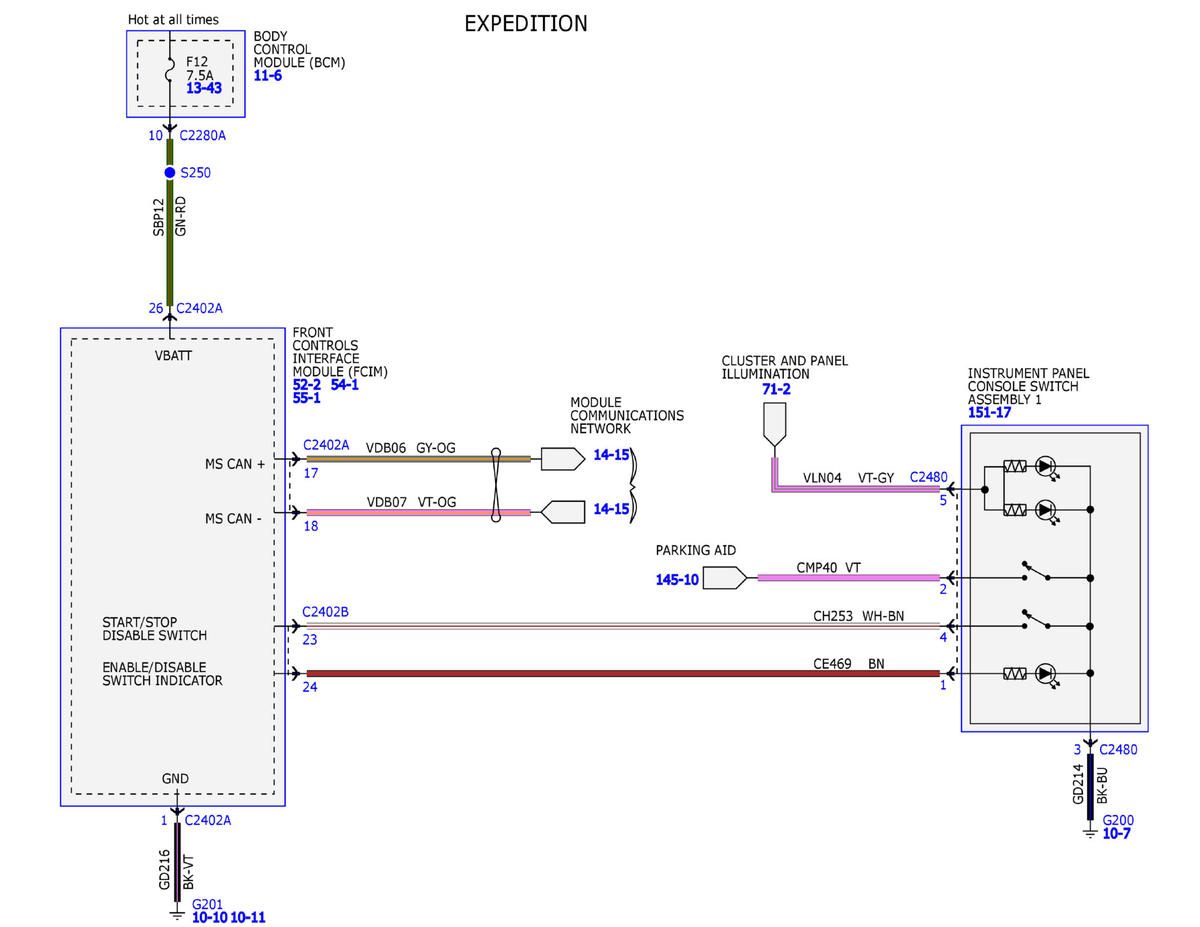Image resolution: width=1200 pixels, height=927 pixels.
Task: Open console switch reference 151-17
Action: point(991,412)
